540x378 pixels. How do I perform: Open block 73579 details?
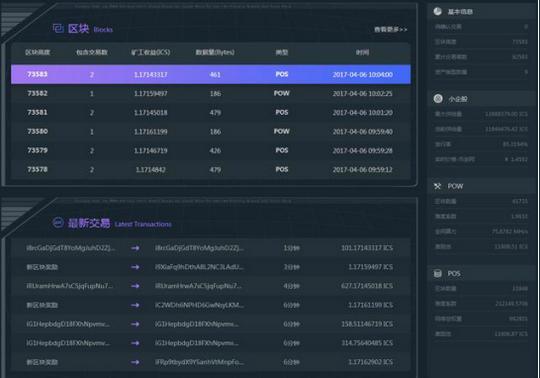pos(37,150)
